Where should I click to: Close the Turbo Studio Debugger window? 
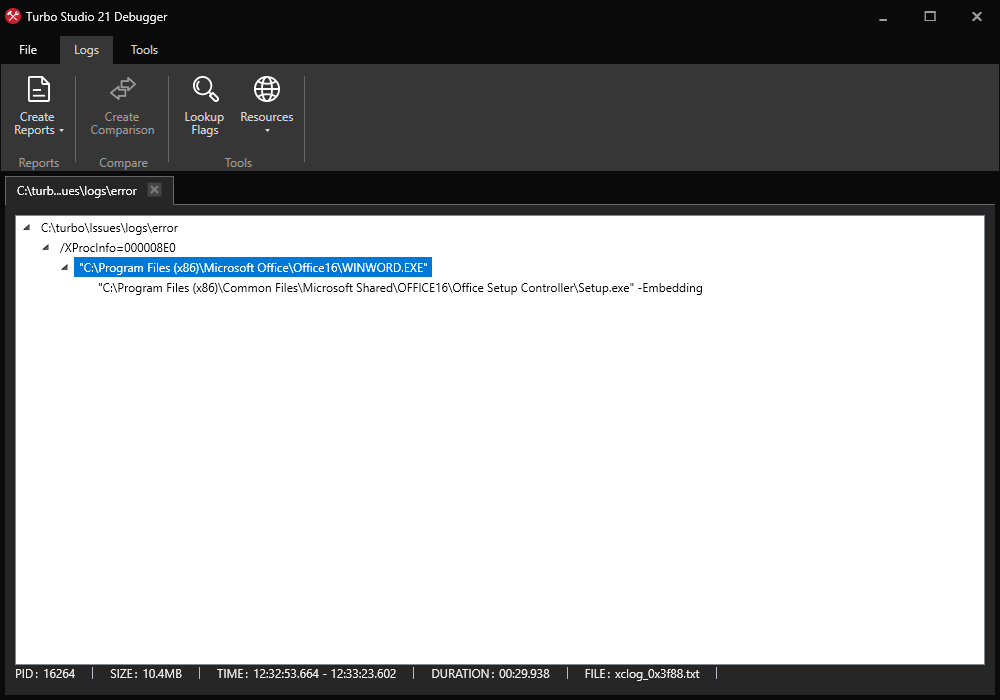[976, 17]
